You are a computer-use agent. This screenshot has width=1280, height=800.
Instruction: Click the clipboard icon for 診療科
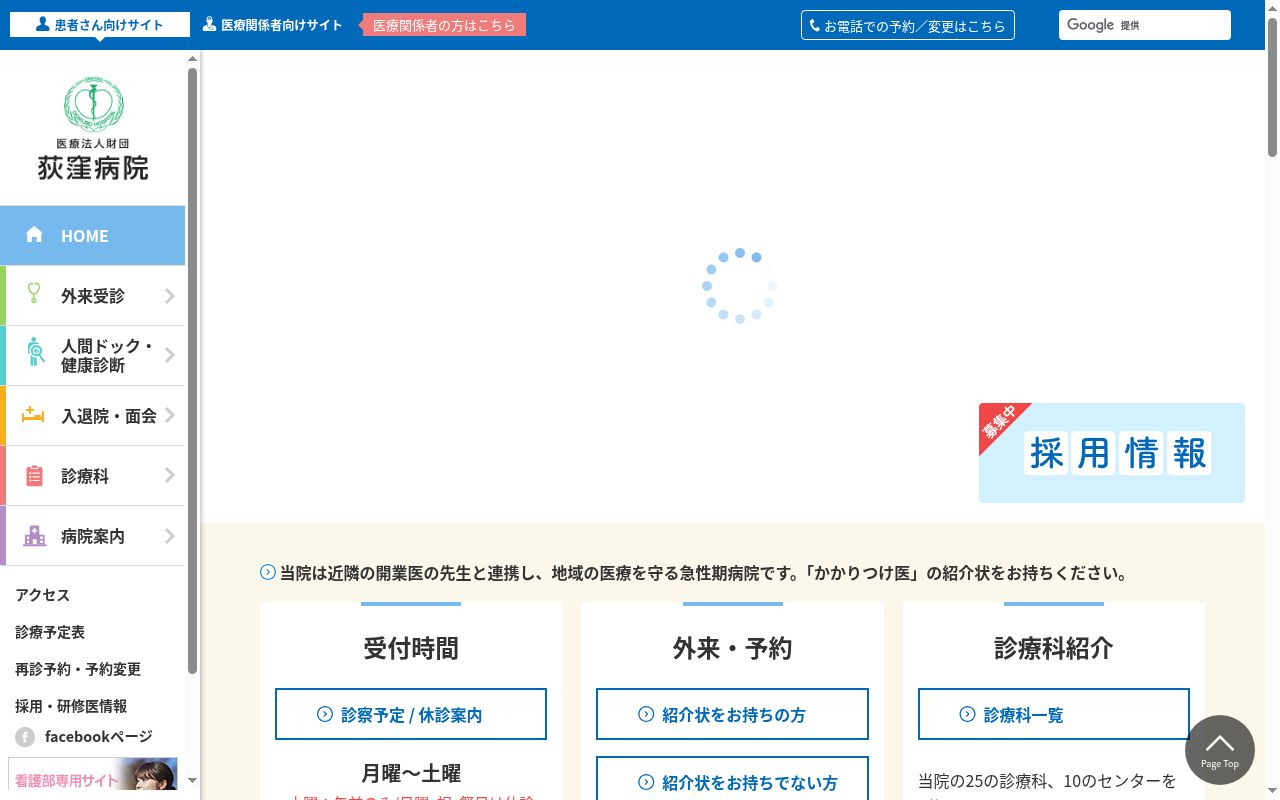[x=34, y=476]
